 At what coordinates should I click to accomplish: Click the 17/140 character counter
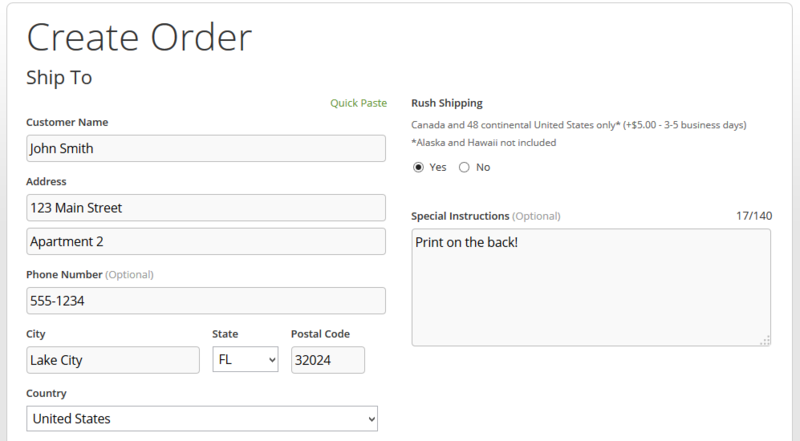(754, 216)
